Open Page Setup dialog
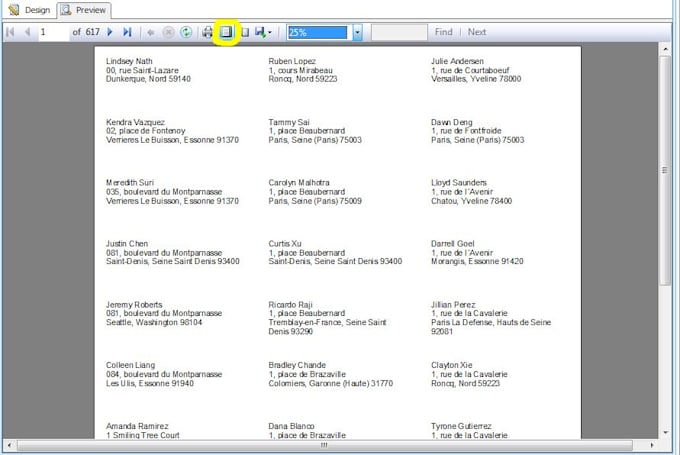 pos(244,32)
